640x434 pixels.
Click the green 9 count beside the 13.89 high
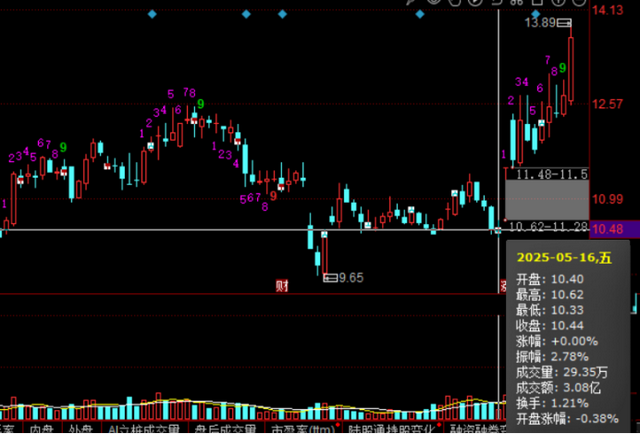click(x=563, y=68)
